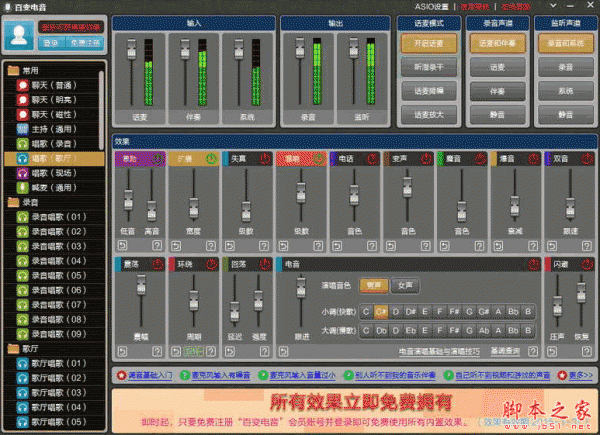
Task: Select 女声 as singing voice
Action: pos(405,285)
